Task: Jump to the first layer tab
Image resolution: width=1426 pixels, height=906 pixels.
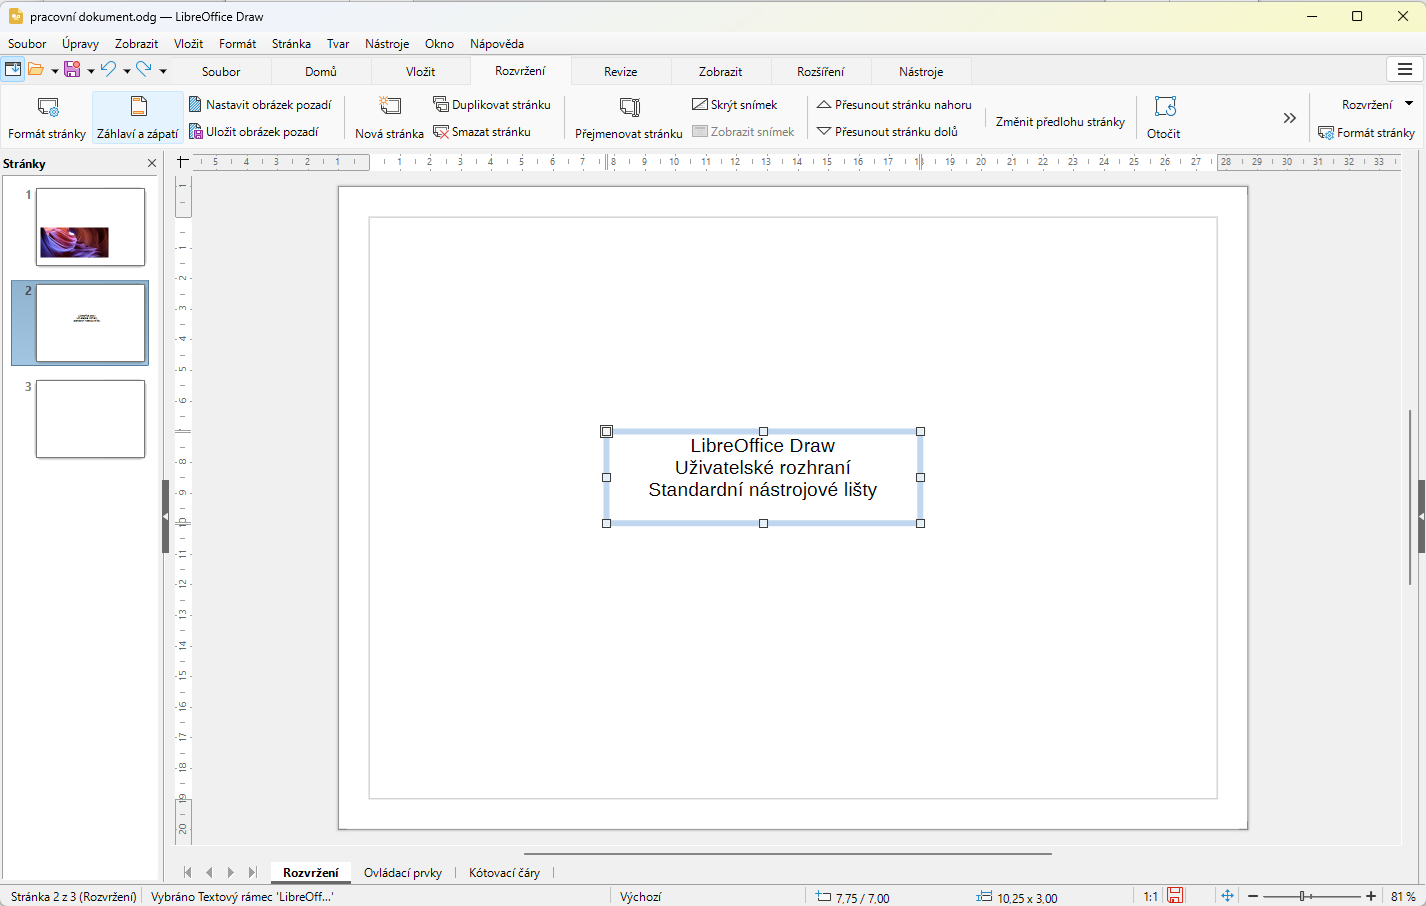Action: 187,873
